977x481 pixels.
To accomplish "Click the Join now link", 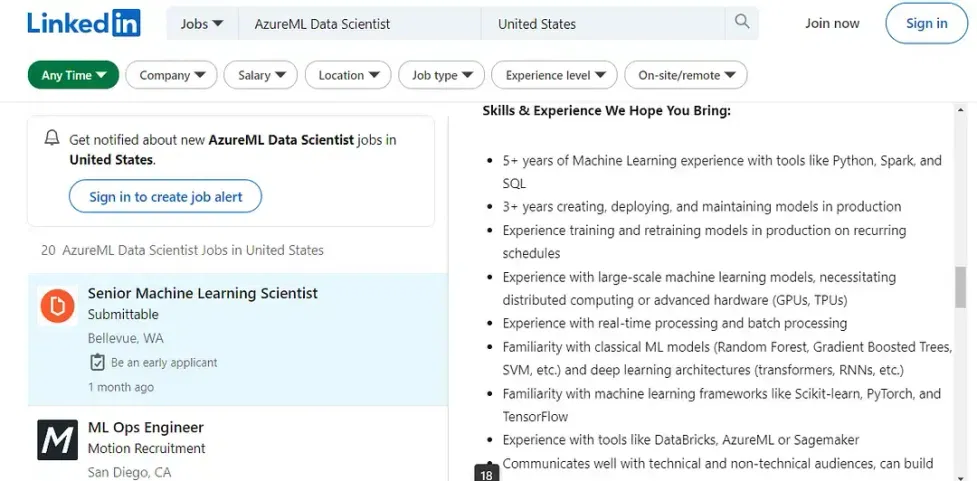I will pyautogui.click(x=832, y=23).
